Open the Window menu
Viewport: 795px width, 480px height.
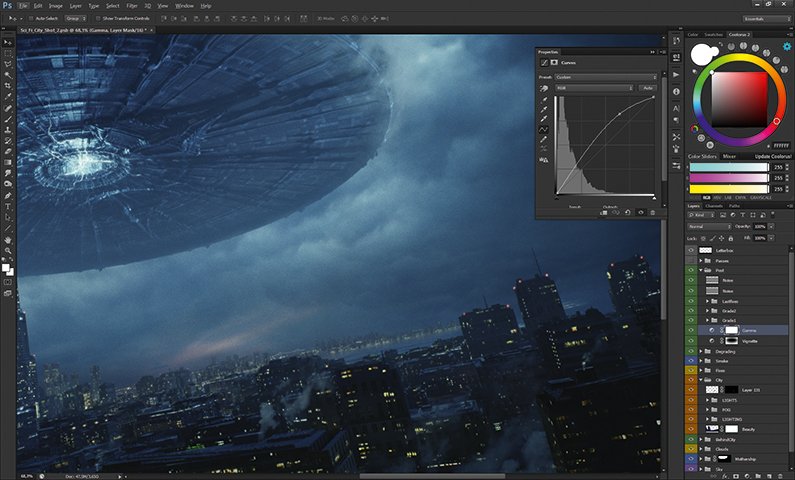(184, 6)
